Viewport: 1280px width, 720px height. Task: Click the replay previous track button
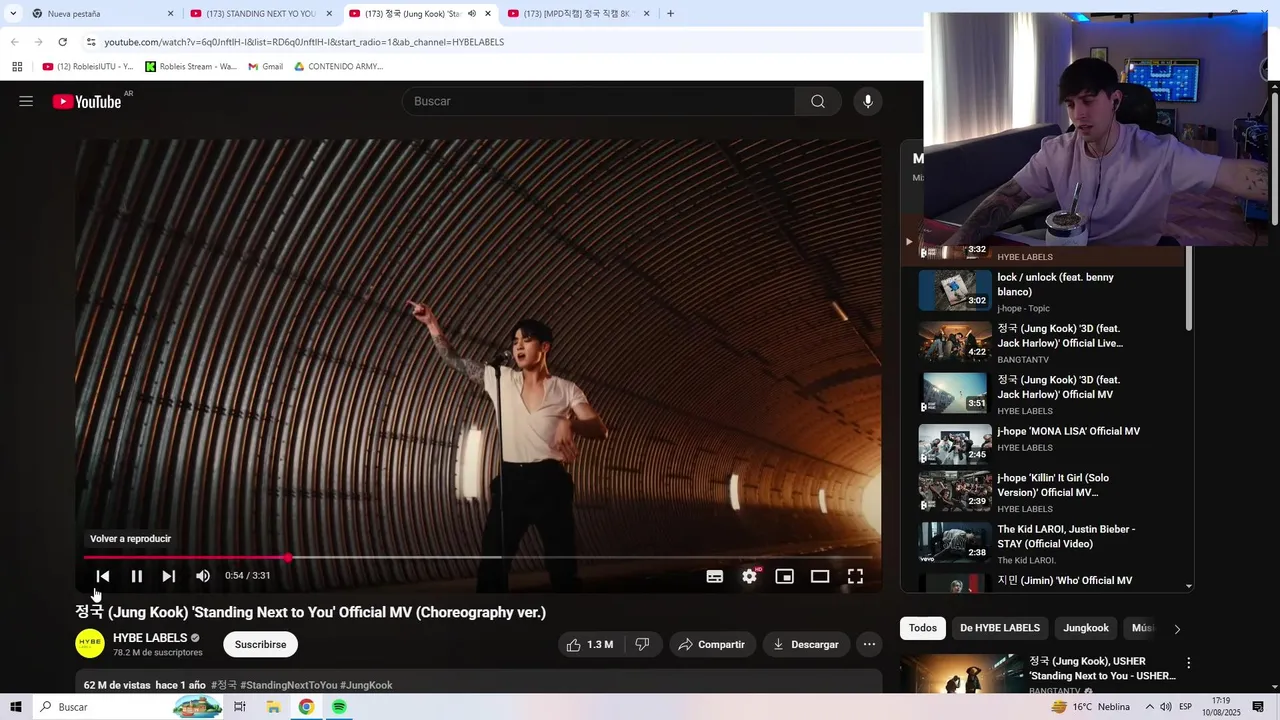point(102,576)
